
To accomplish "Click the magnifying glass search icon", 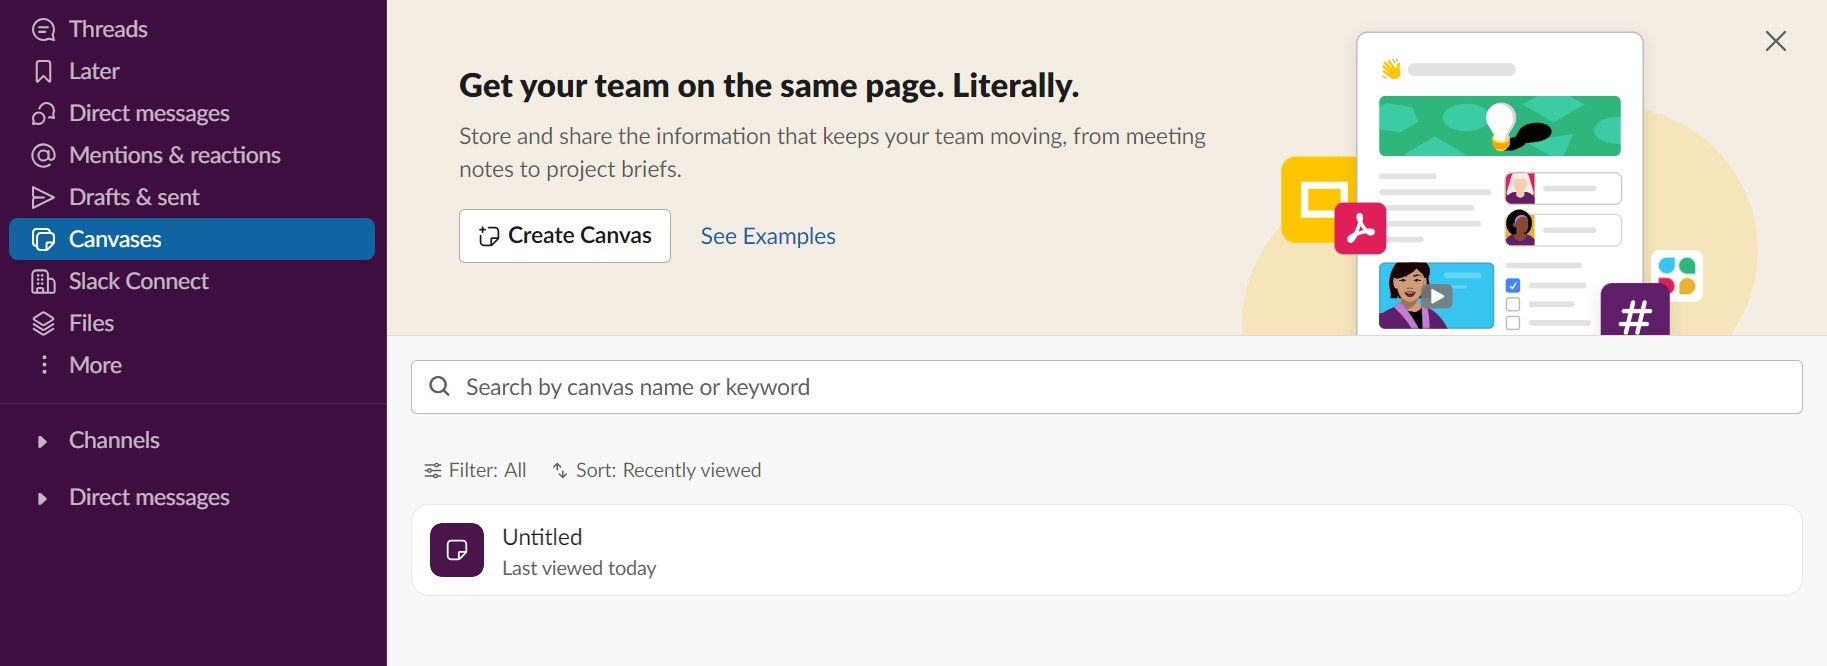I will (x=439, y=387).
